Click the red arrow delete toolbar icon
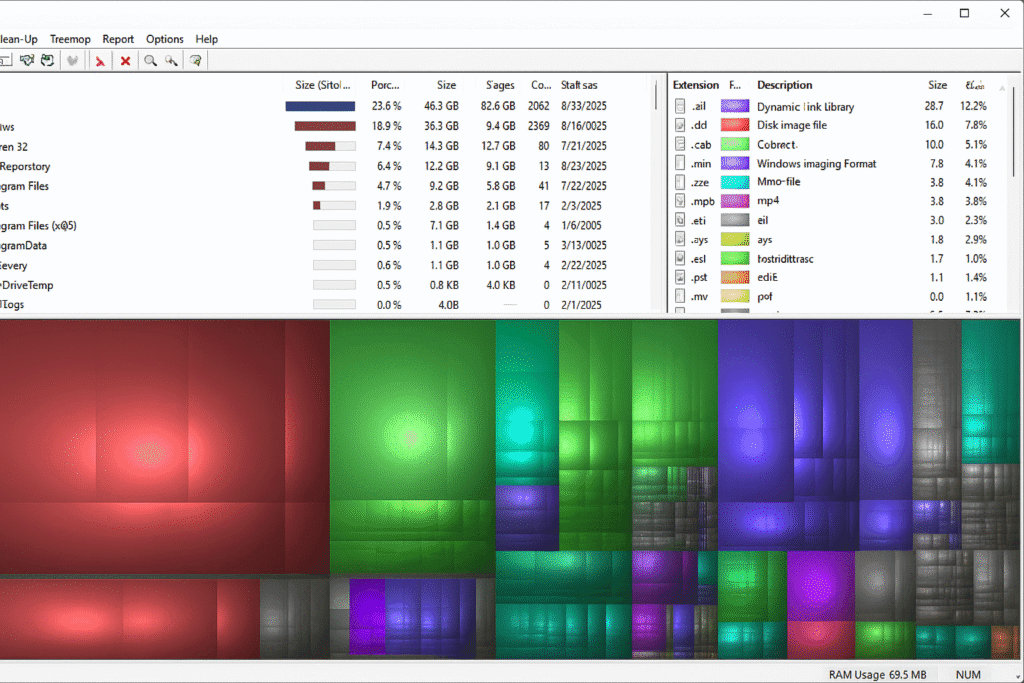Screen dimensions: 1024x683 tap(100, 61)
